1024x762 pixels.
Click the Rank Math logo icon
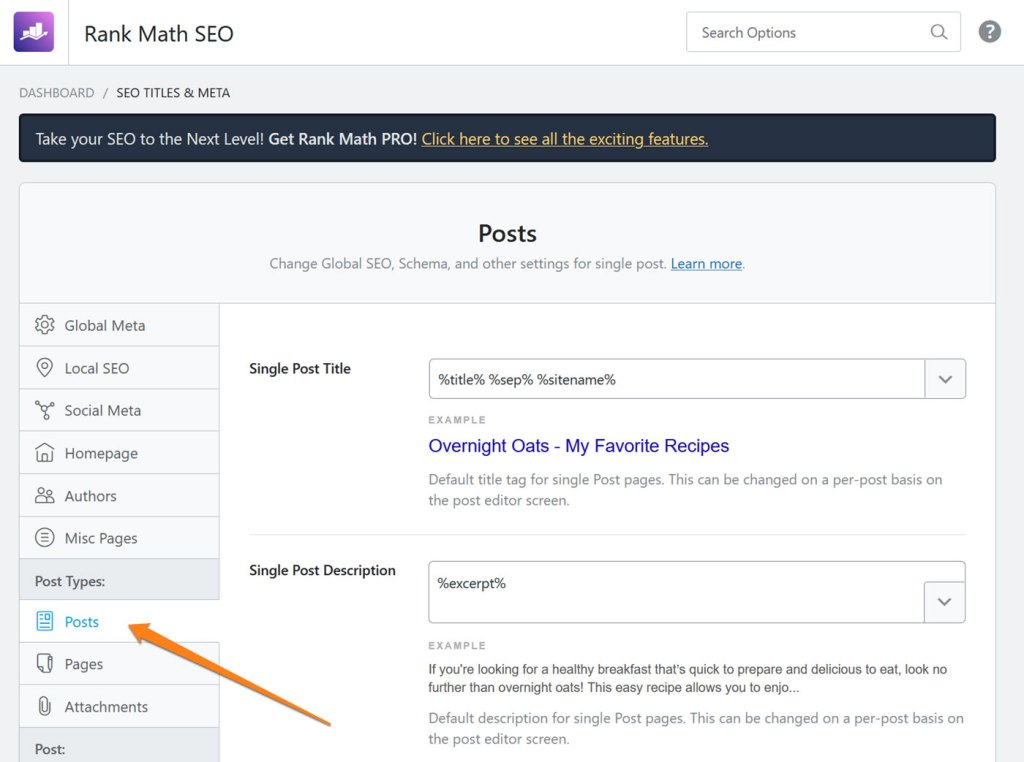click(34, 32)
